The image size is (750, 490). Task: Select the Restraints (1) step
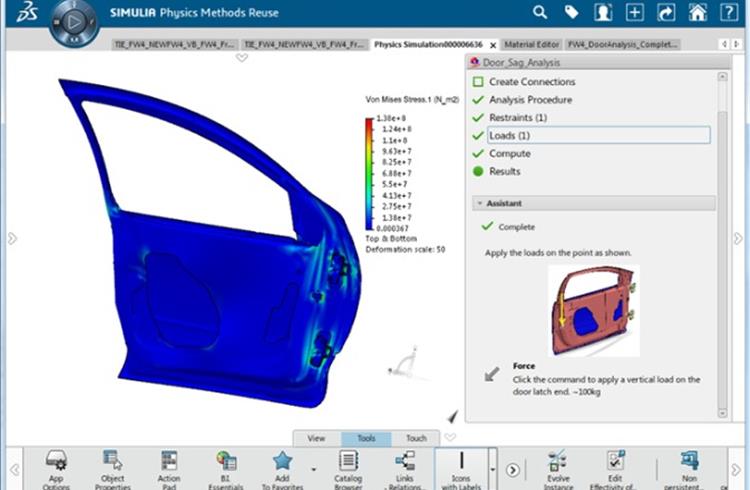518,117
